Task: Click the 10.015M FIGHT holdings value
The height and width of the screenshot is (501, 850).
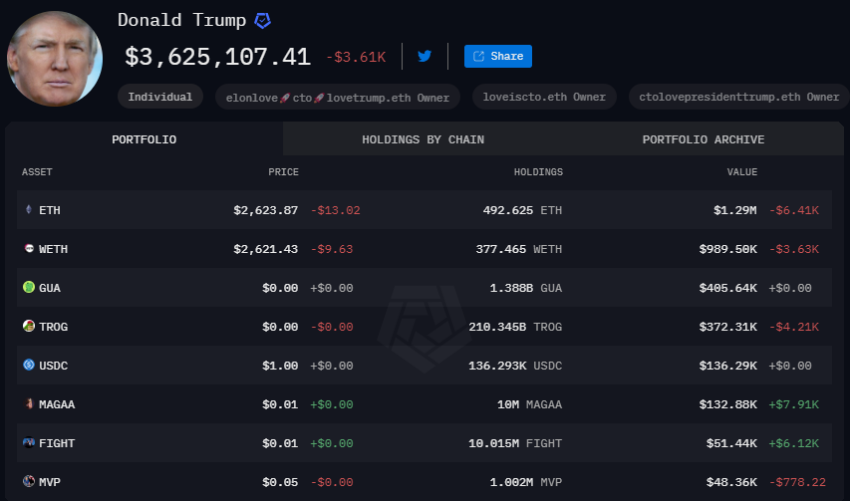Action: pyautogui.click(x=516, y=444)
